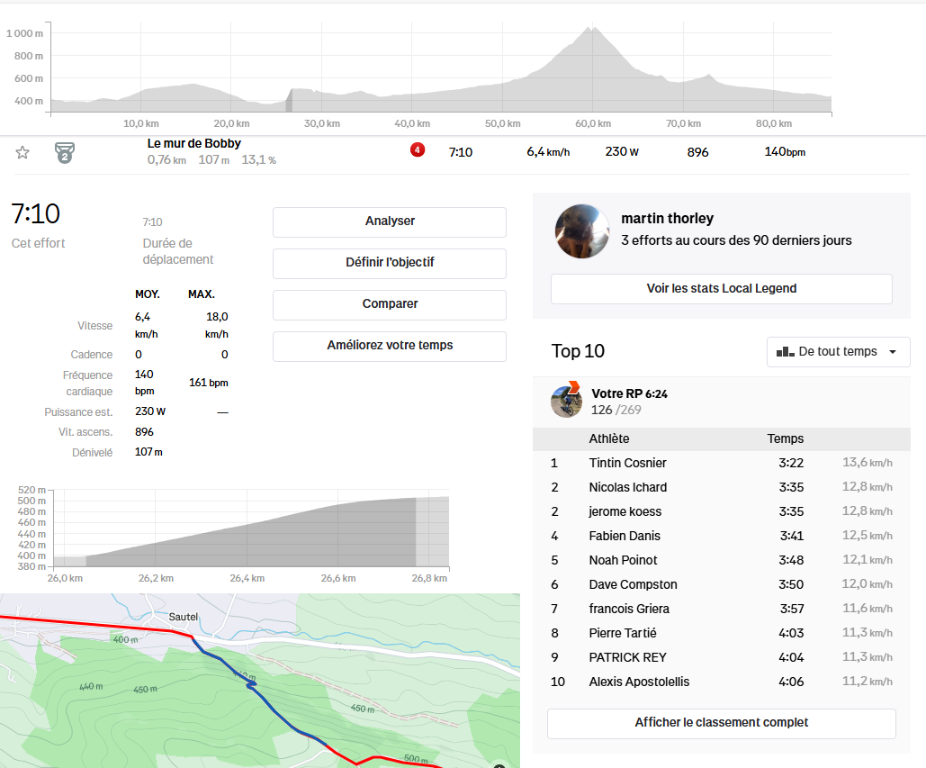Open Noah Poinot in the leaderboard
Screen dimensions: 926x768
(623, 560)
